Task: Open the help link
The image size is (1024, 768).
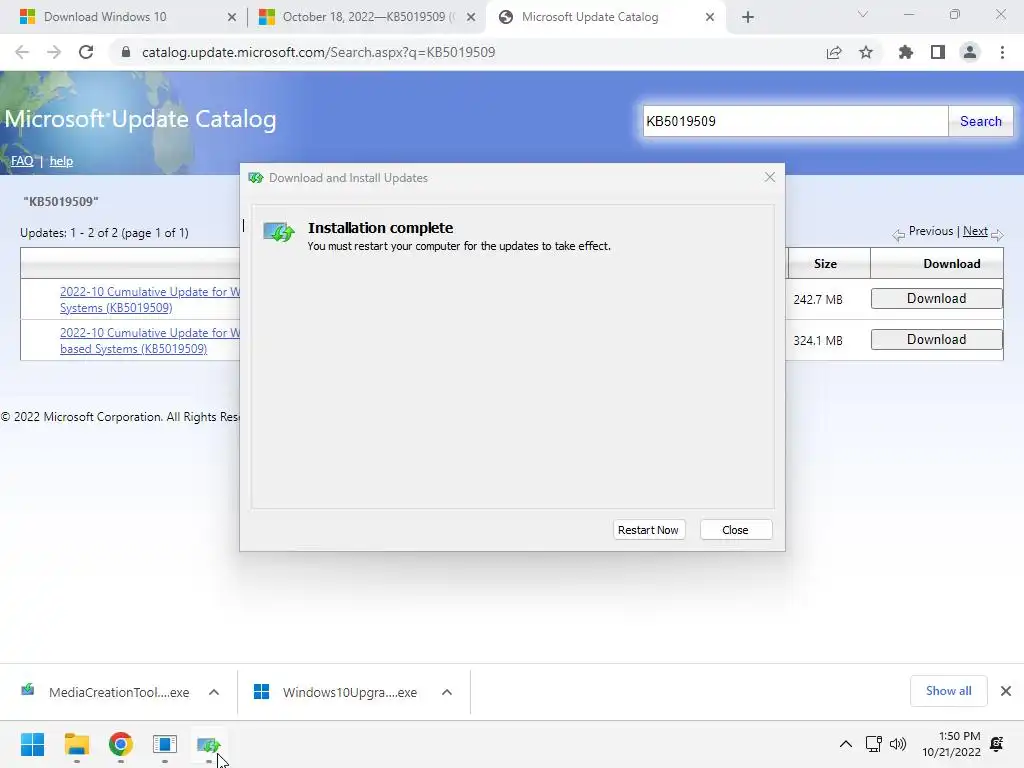Action: 61,161
